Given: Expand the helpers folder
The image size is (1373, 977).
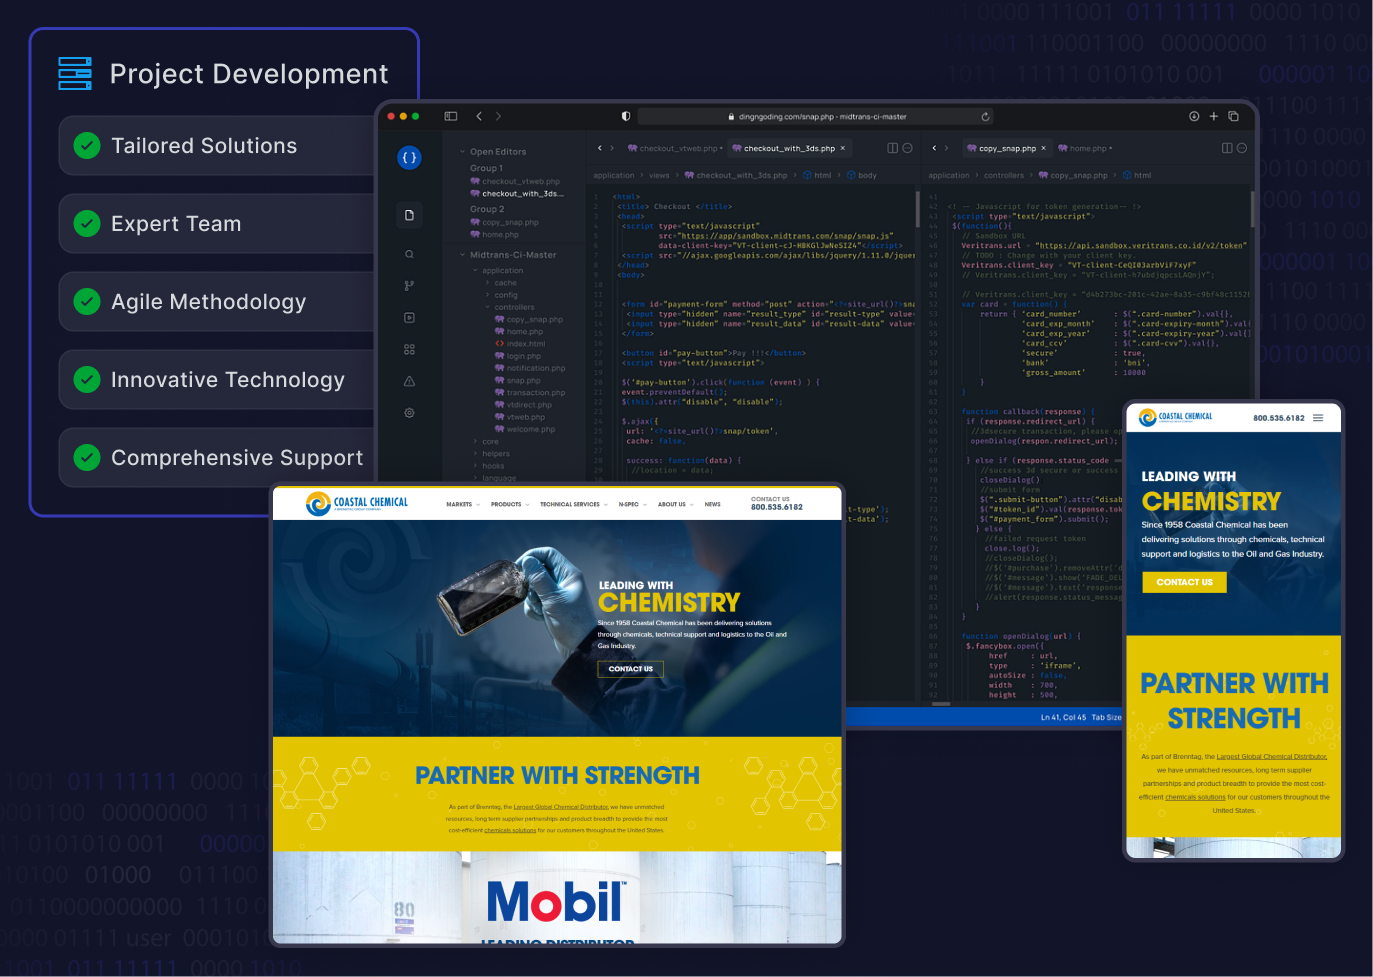Looking at the screenshot, I should click(475, 453).
